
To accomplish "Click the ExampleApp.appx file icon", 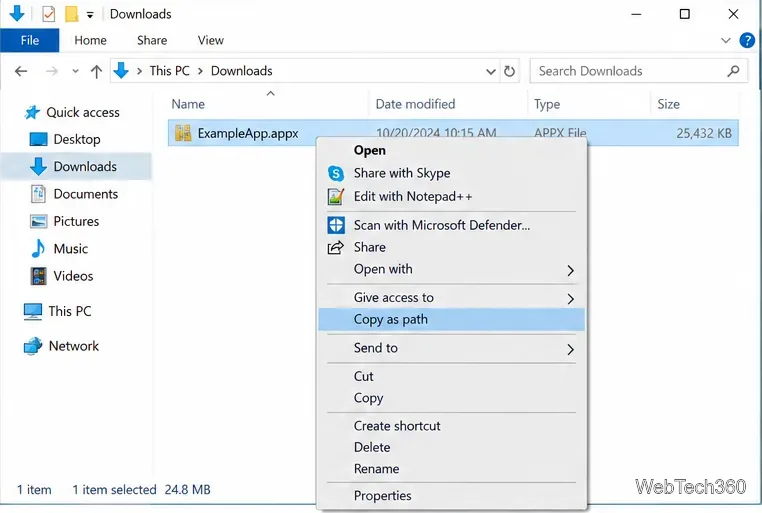I will (183, 133).
